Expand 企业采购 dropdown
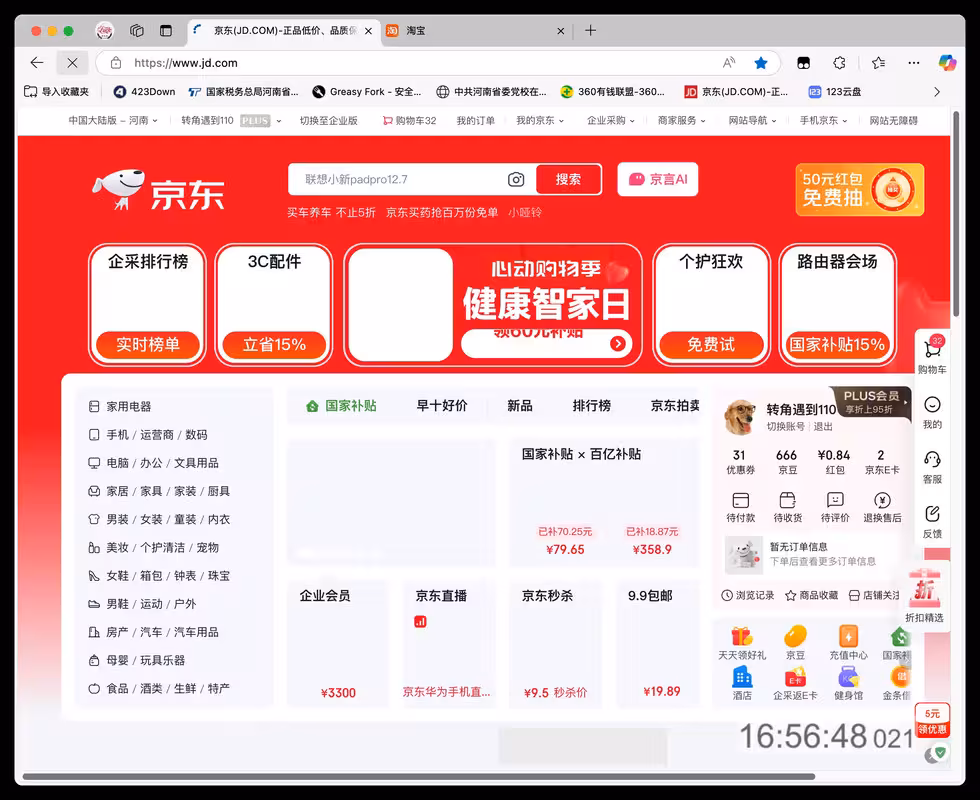The height and width of the screenshot is (800, 980). [611, 121]
